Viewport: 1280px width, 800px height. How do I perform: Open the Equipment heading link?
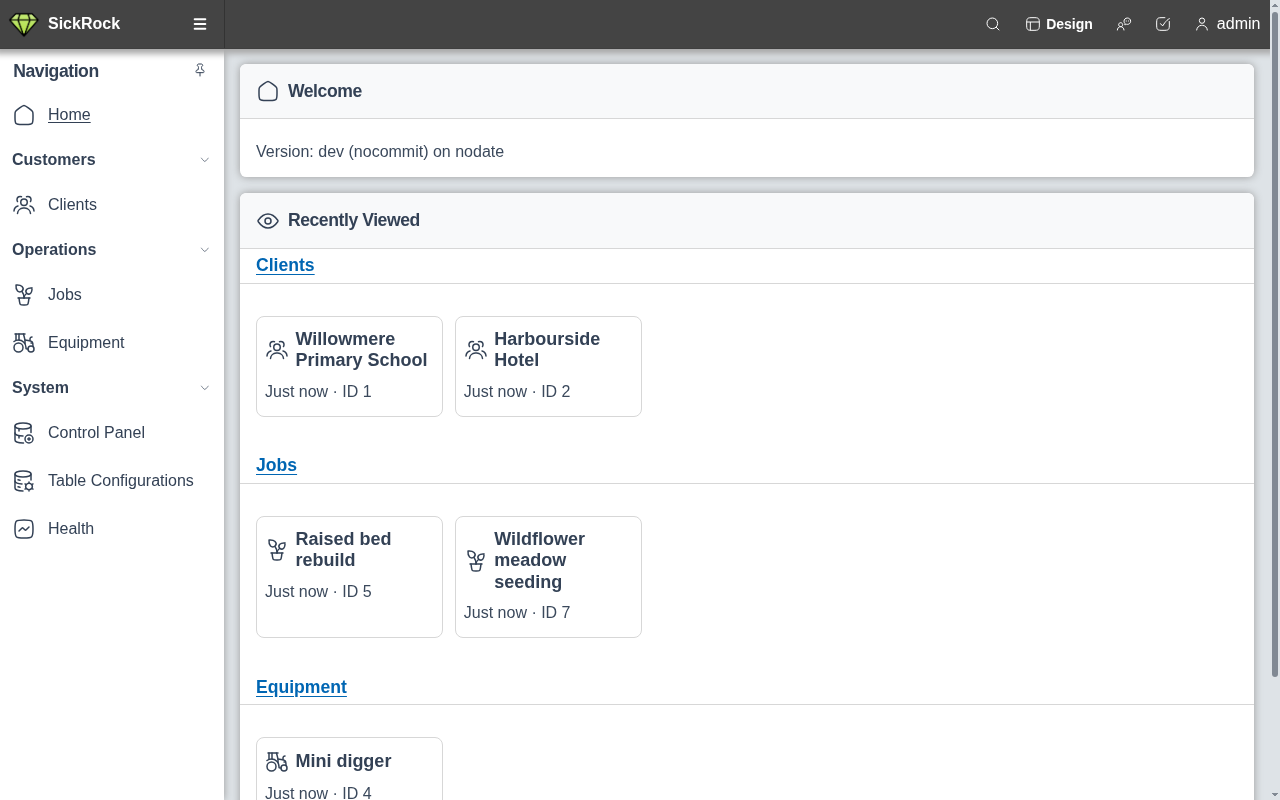[301, 687]
